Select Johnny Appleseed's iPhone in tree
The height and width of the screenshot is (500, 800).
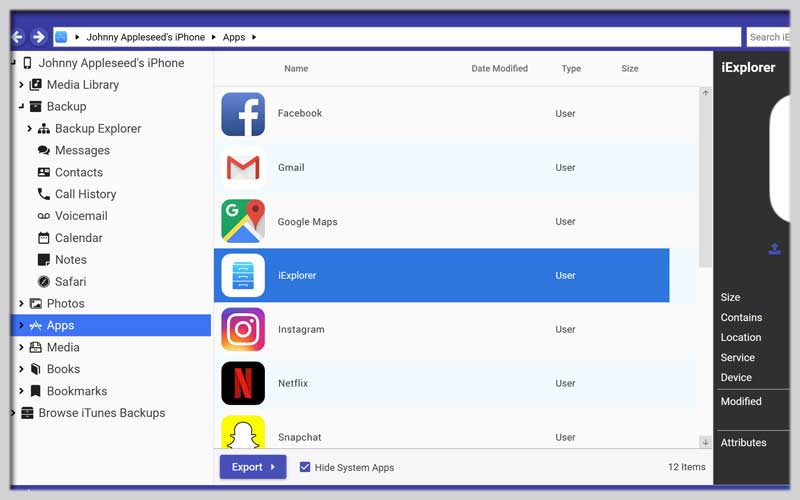(x=111, y=63)
